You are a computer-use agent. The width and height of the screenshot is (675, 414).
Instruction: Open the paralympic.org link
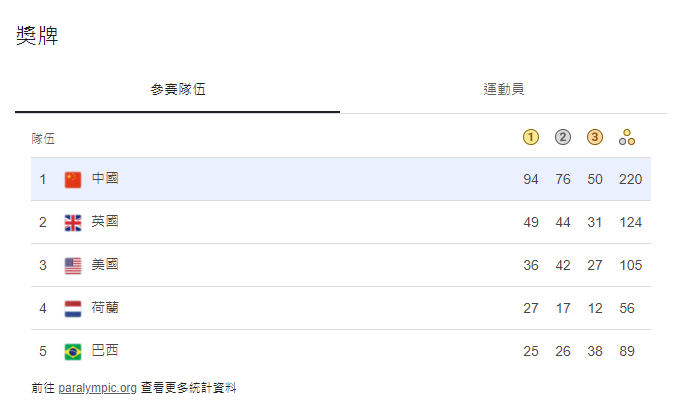click(x=97, y=387)
